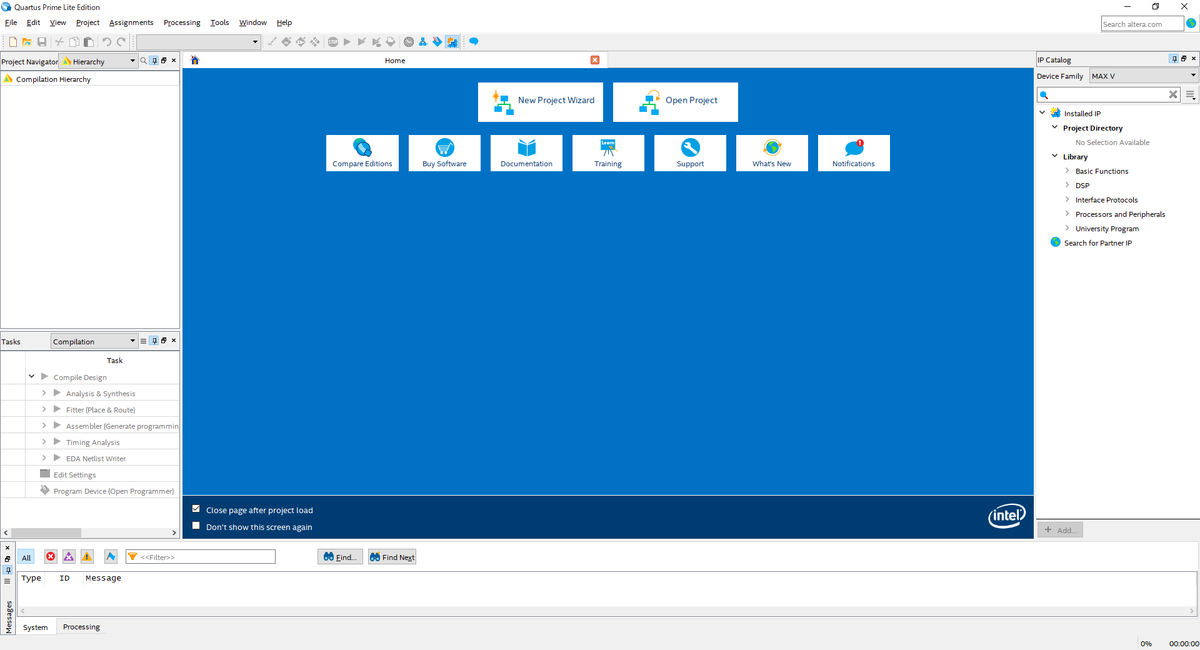Open the Hierarchy dropdown in Project Navigator

click(98, 61)
